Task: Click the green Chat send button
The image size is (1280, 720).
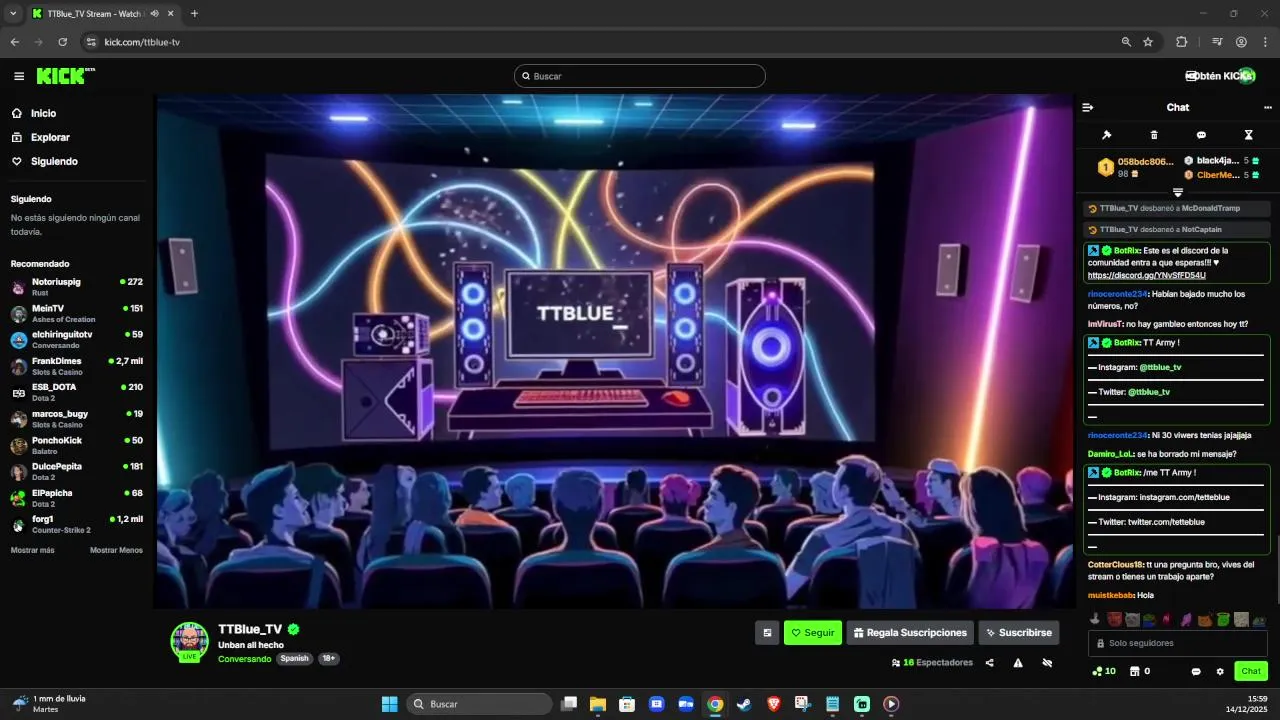Action: (x=1250, y=671)
